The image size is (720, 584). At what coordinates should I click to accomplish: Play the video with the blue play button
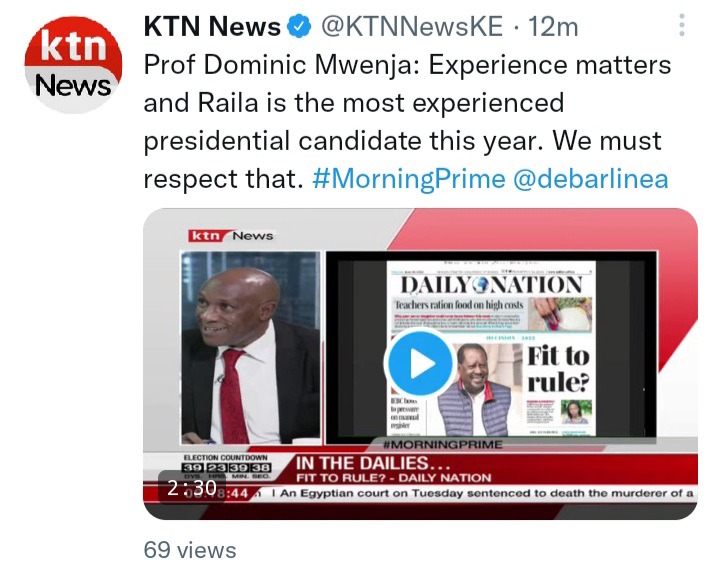(420, 363)
